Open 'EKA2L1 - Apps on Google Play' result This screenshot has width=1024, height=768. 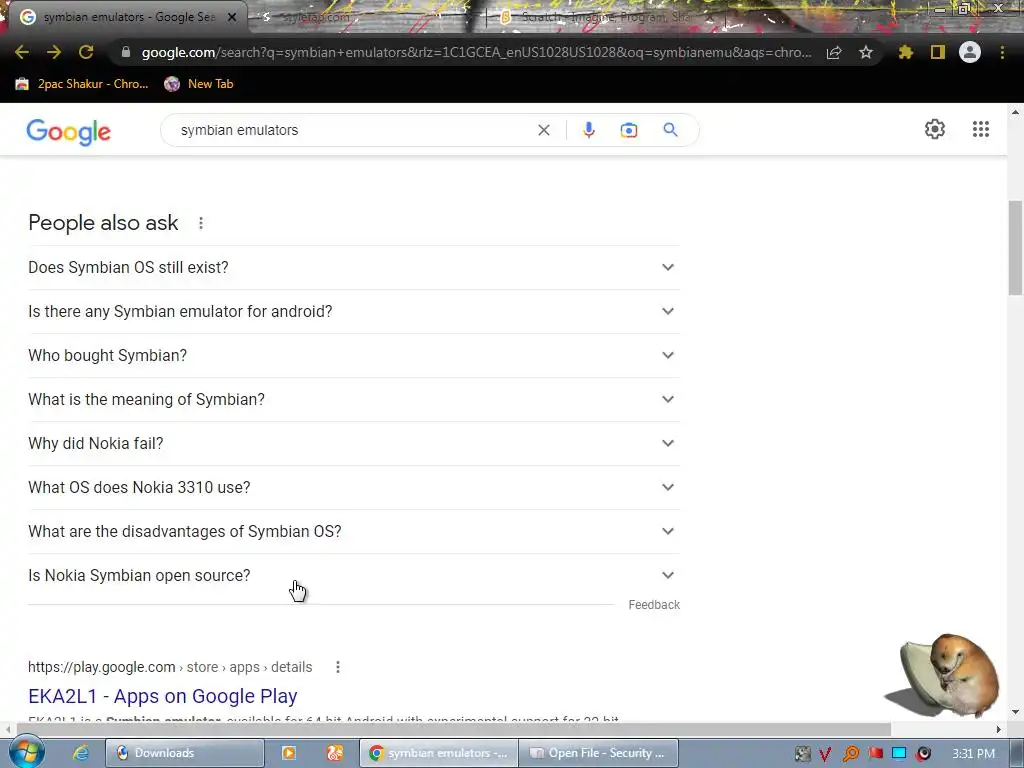163,696
